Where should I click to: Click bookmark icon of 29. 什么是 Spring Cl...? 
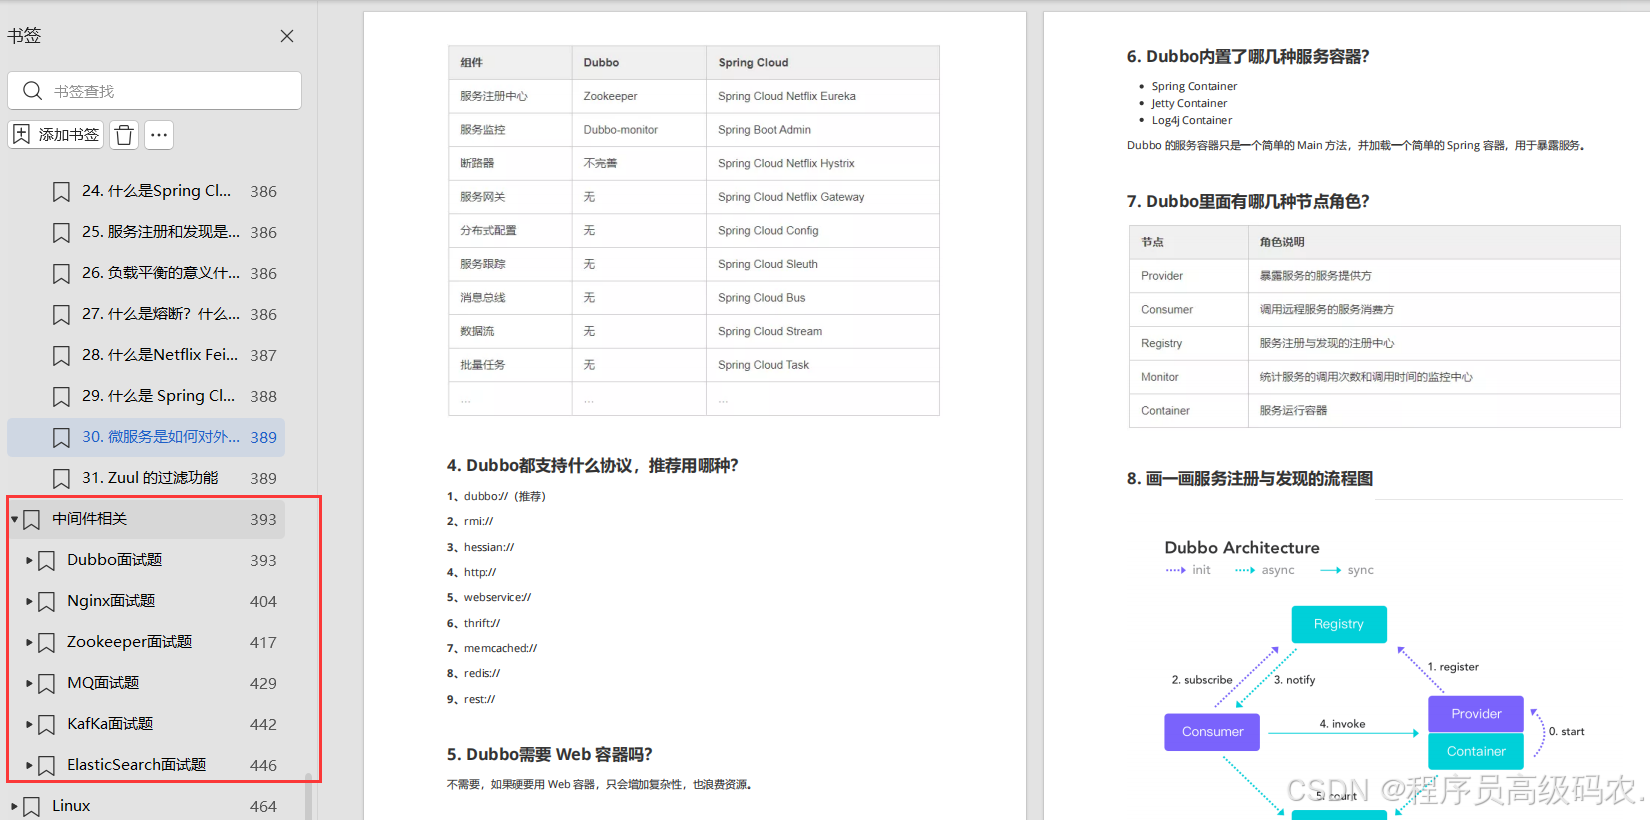[x=61, y=396]
